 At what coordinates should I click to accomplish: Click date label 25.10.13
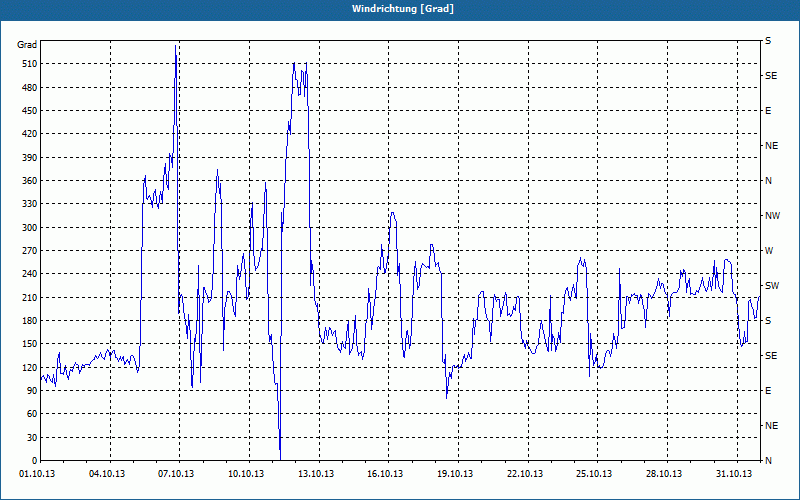[594, 474]
